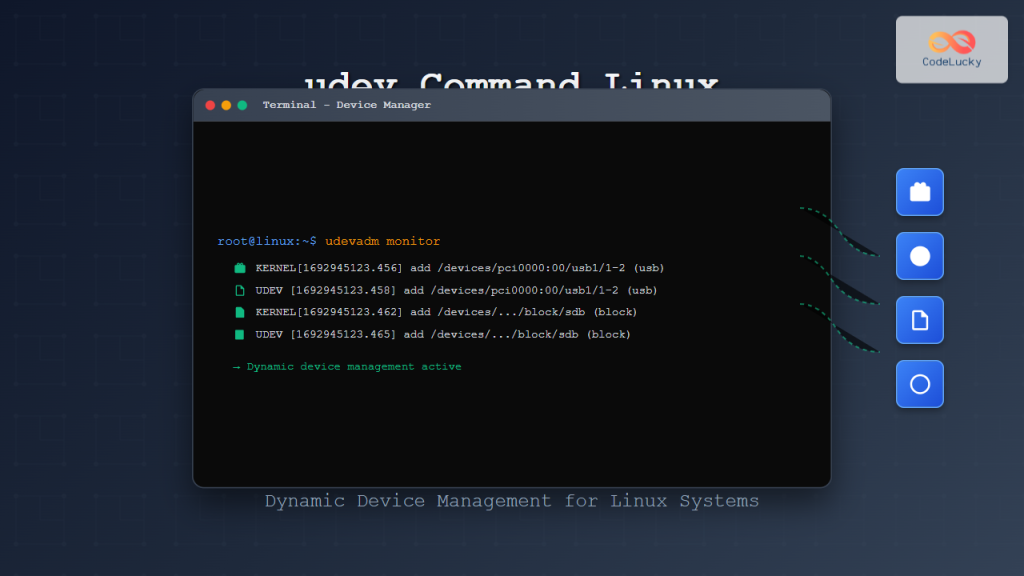Select the briefcase icon in the right sidebar
This screenshot has height=576, width=1024.
coord(919,192)
